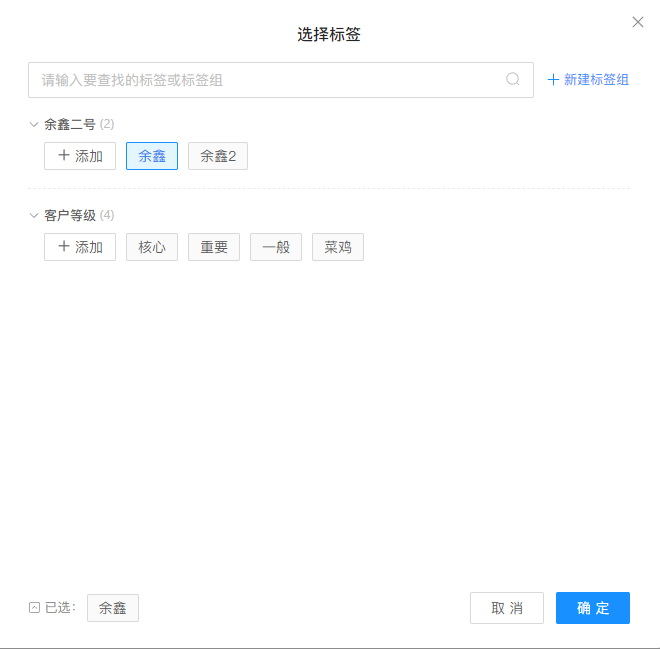The image size is (660, 649).
Task: Click 添加 button in 客户等级 group
Action: (80, 247)
